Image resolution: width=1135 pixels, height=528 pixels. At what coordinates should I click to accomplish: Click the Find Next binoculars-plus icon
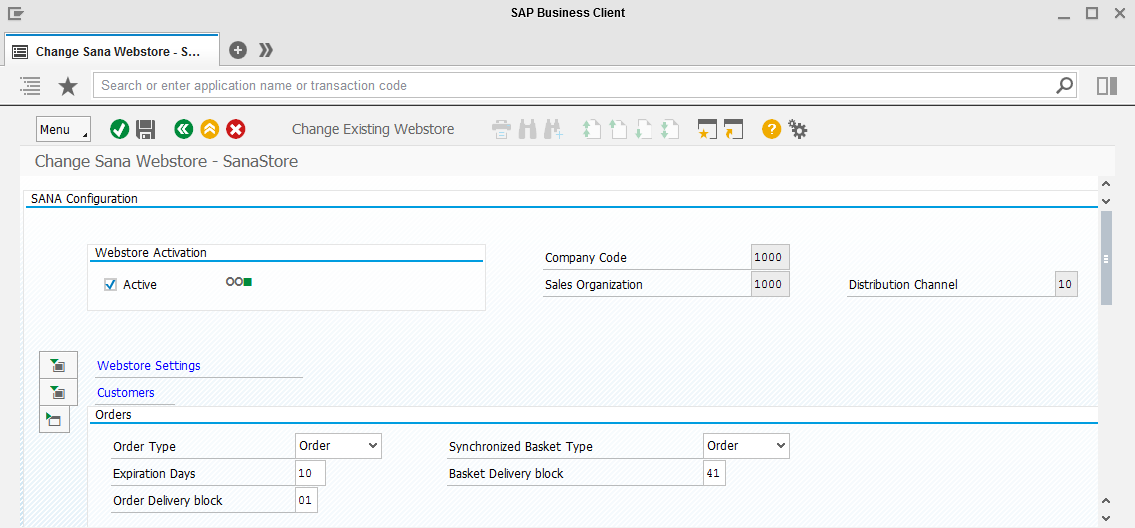pos(554,130)
